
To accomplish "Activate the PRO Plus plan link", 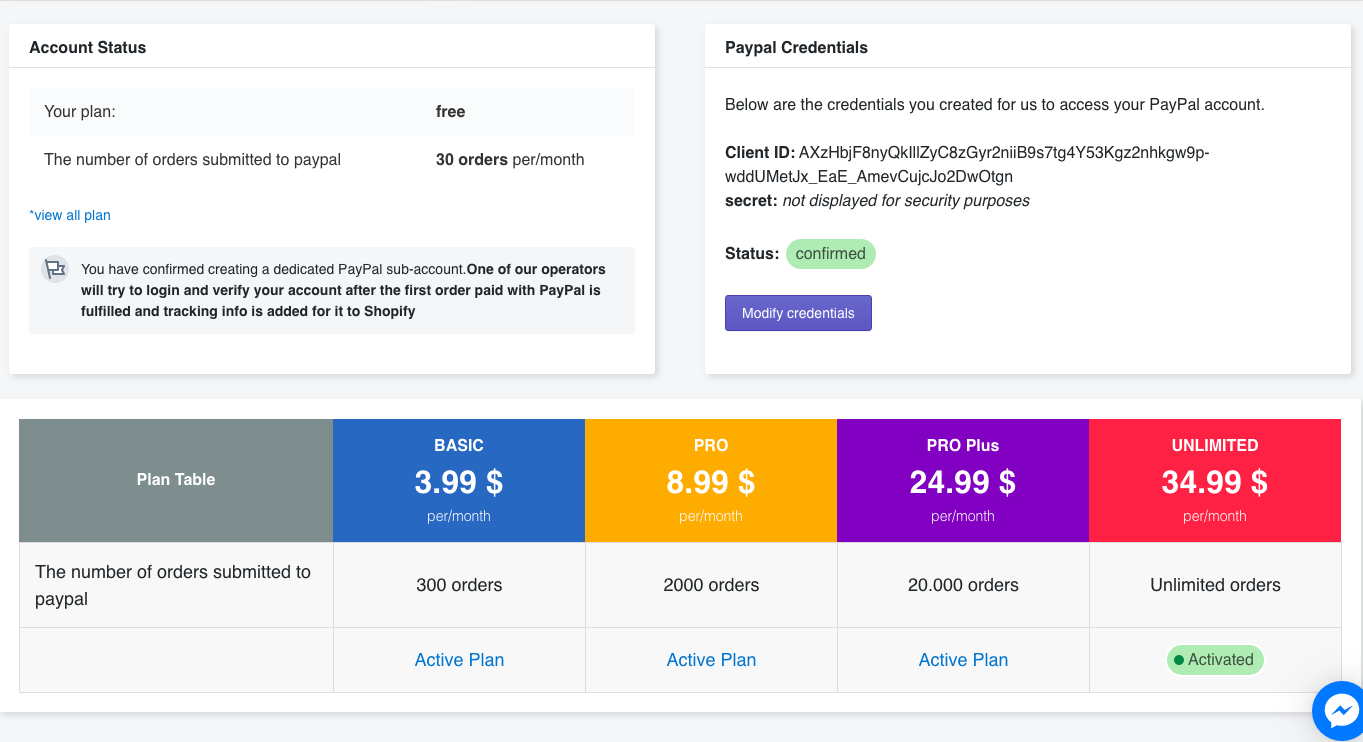I will 963,660.
